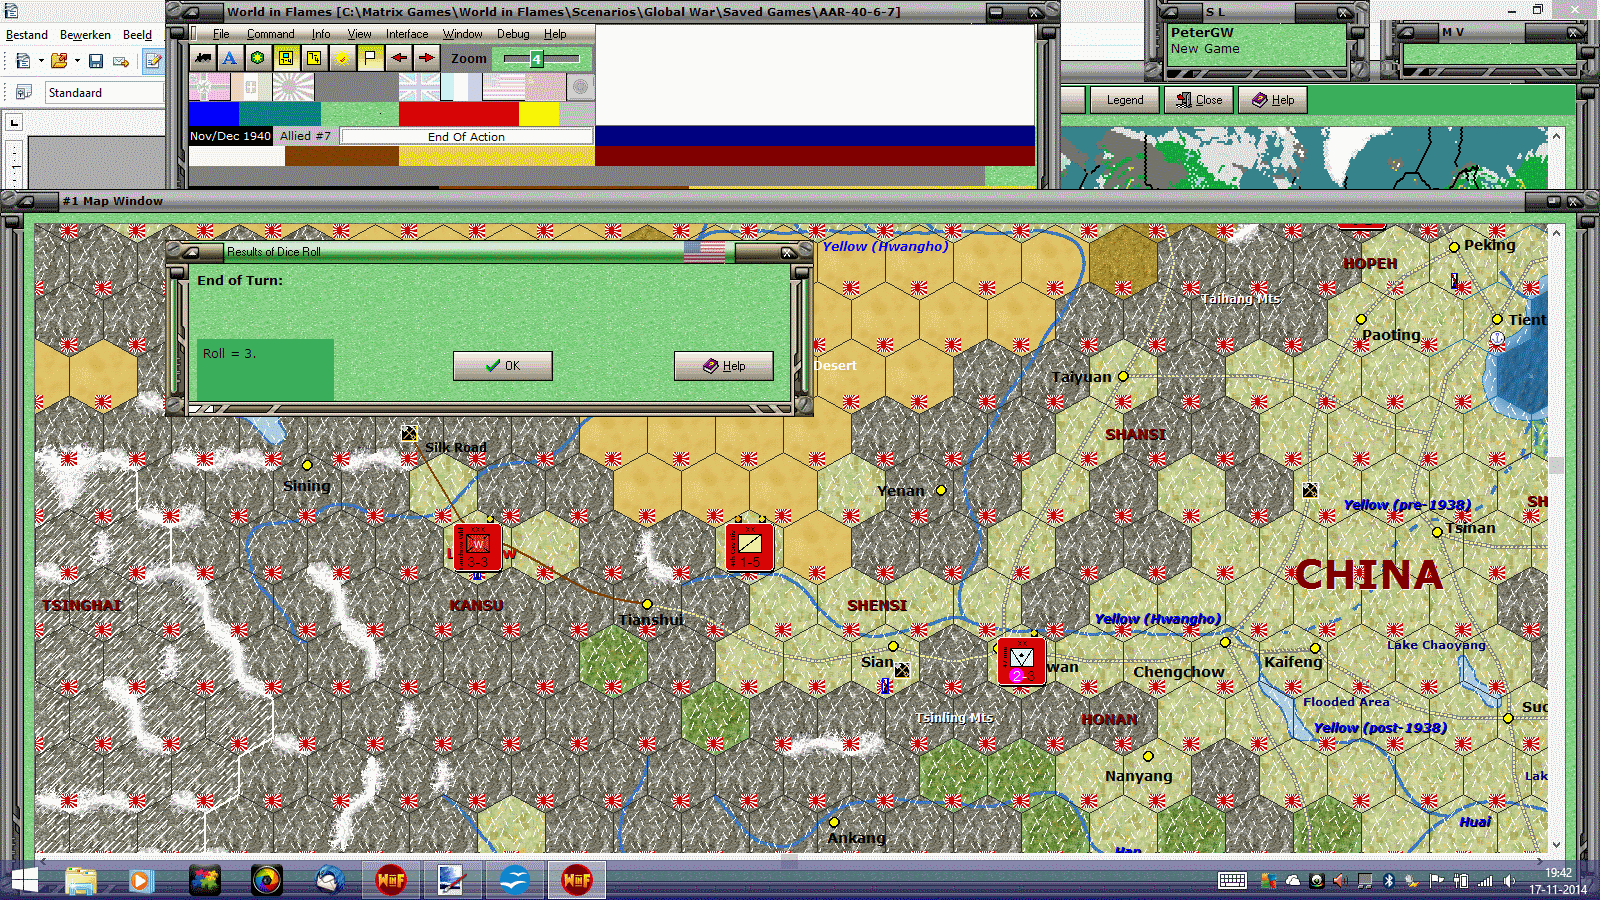
Task: Adjust the Zoom slider handle
Action: [536, 59]
